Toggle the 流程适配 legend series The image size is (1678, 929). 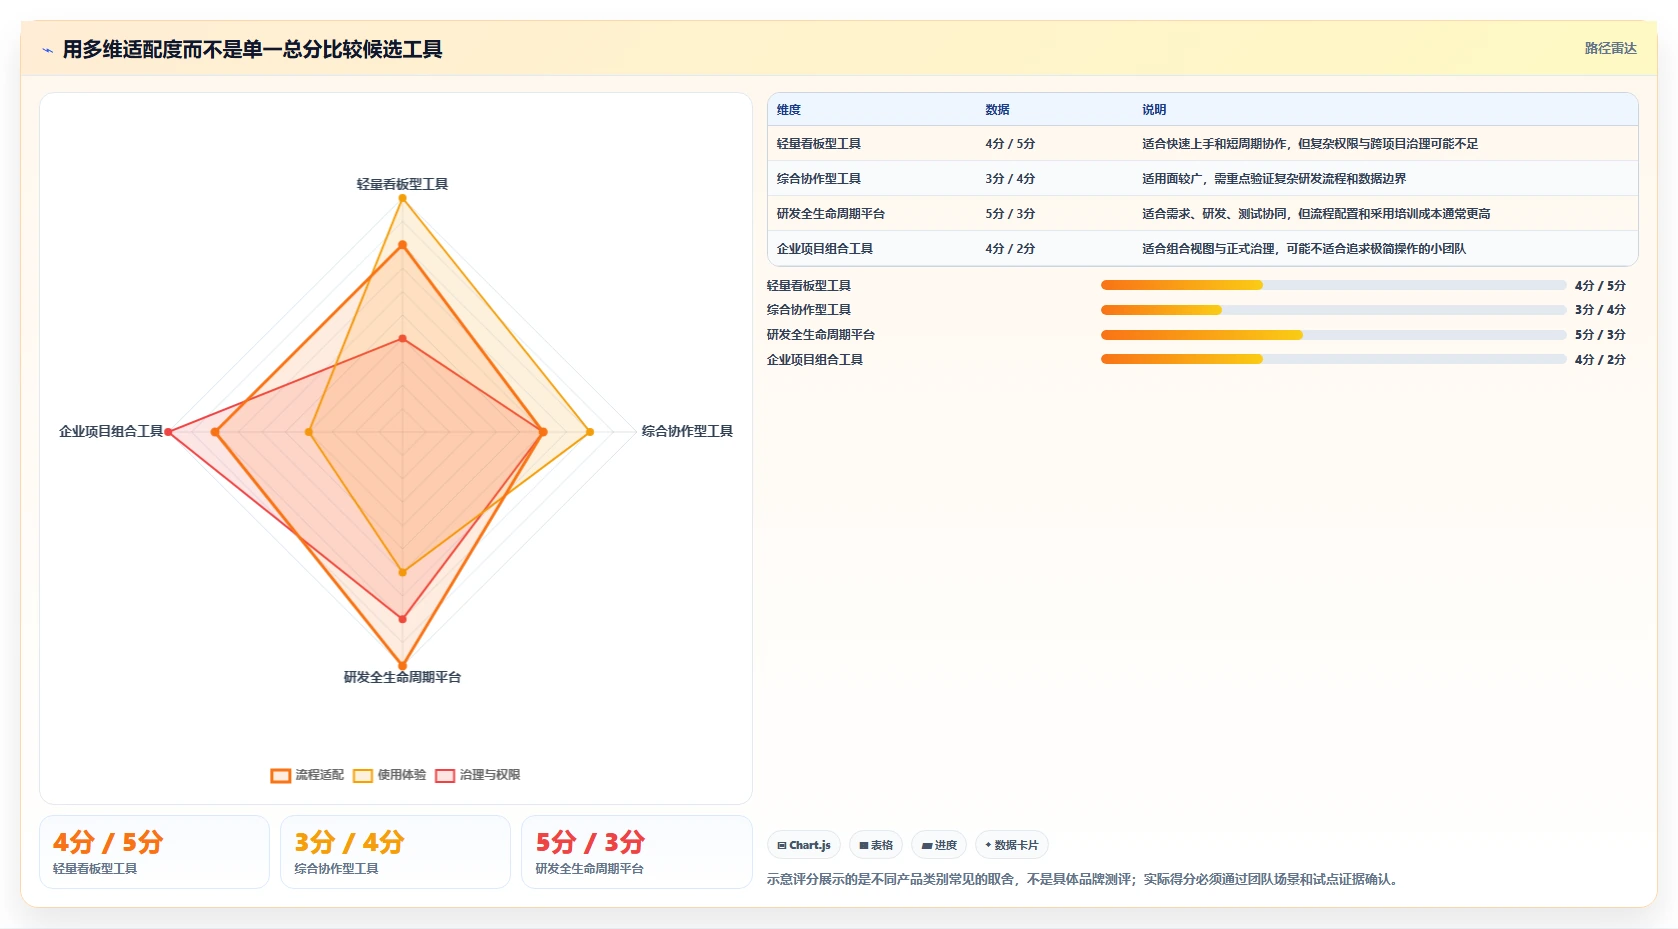coord(307,775)
